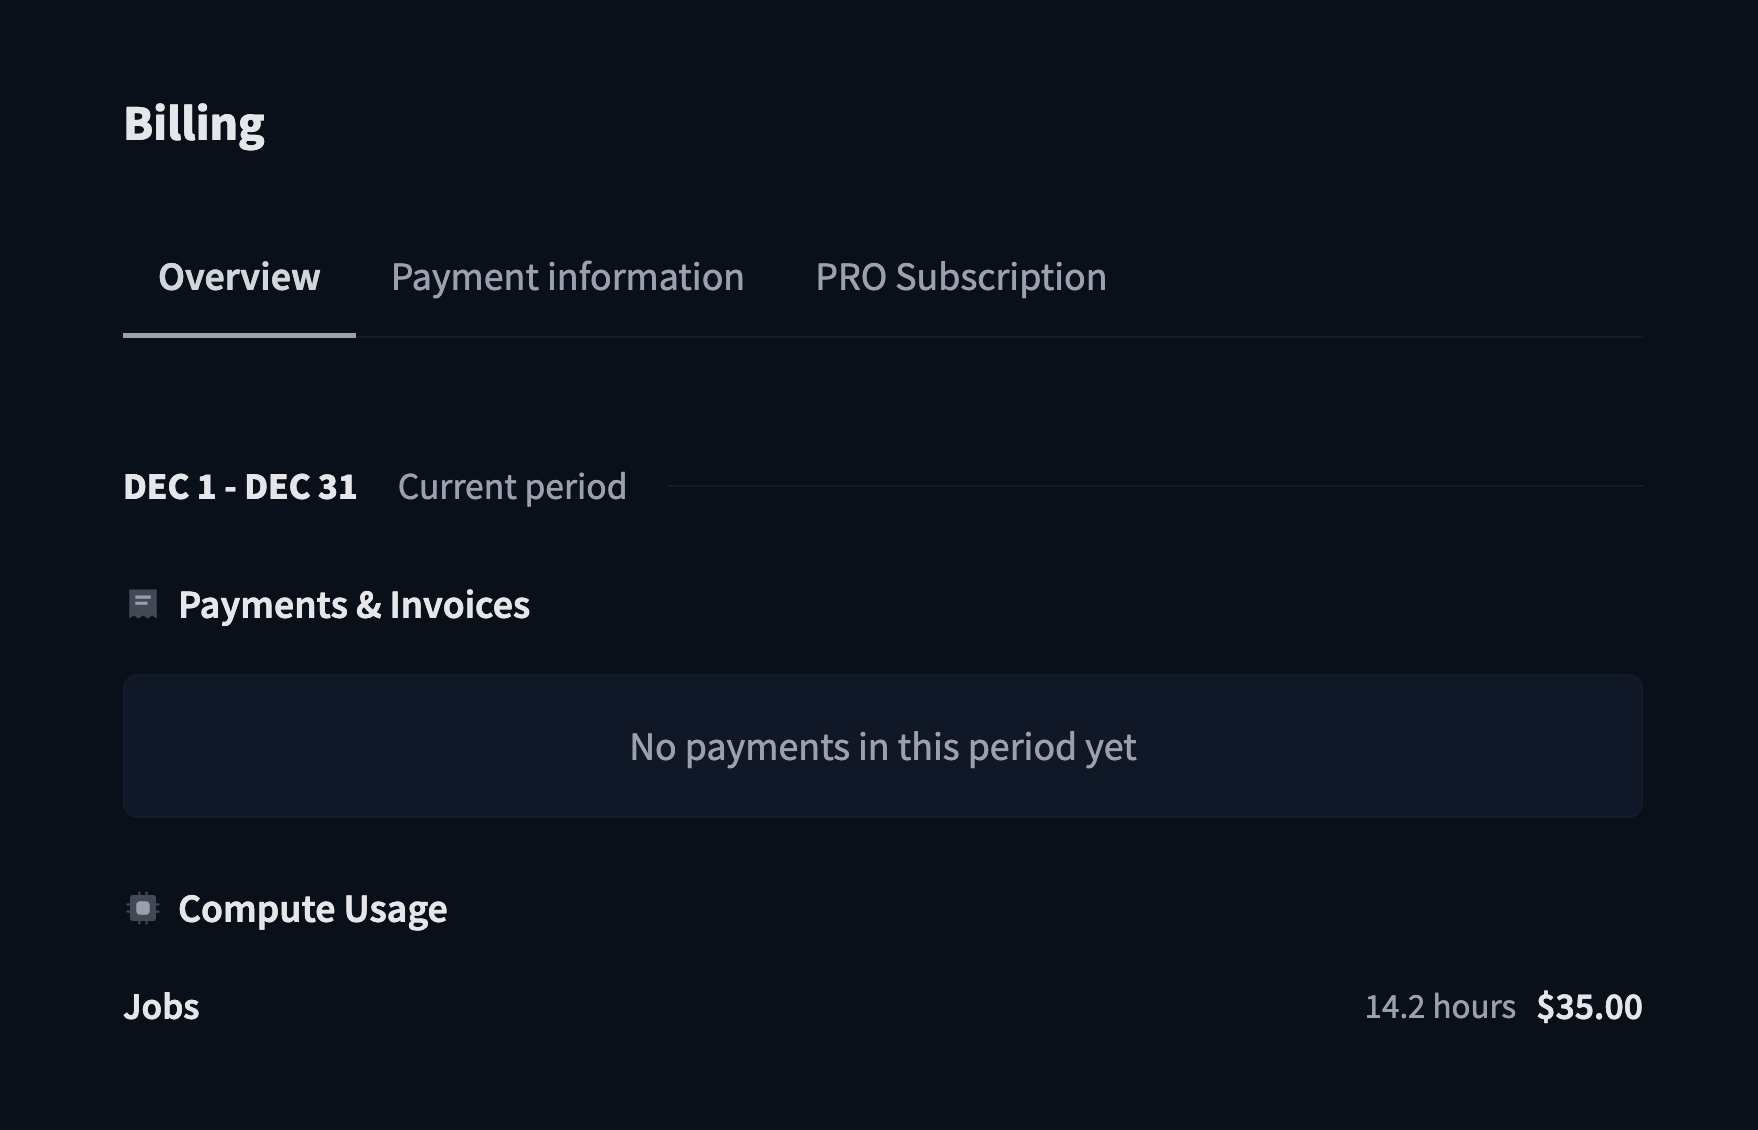This screenshot has height=1130, width=1758.
Task: Click the DEC 31 end date text
Action: (300, 487)
